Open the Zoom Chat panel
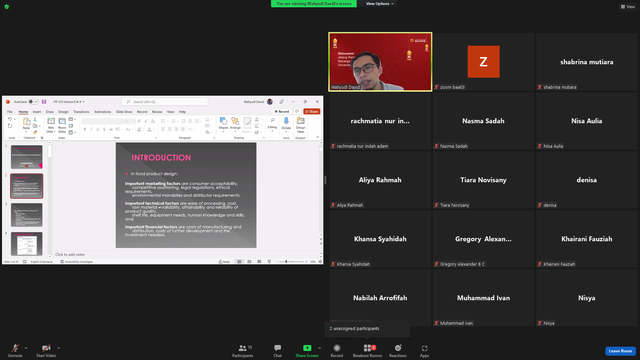 278,350
